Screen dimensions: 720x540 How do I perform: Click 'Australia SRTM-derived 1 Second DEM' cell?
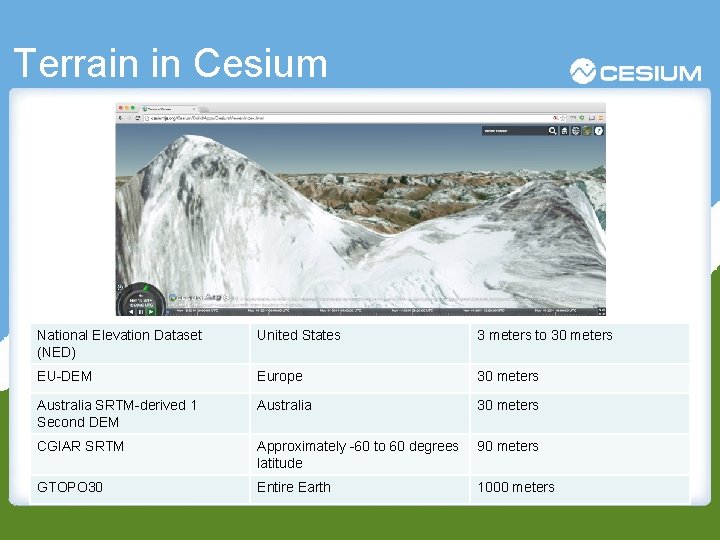pyautogui.click(x=140, y=413)
